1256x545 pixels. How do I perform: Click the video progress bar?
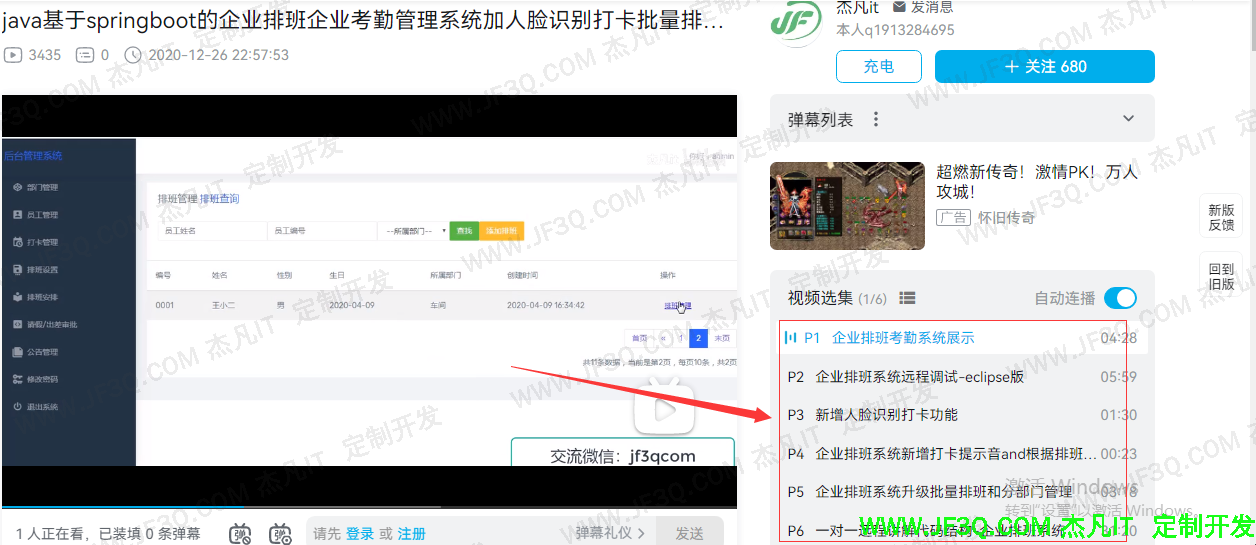[369, 508]
